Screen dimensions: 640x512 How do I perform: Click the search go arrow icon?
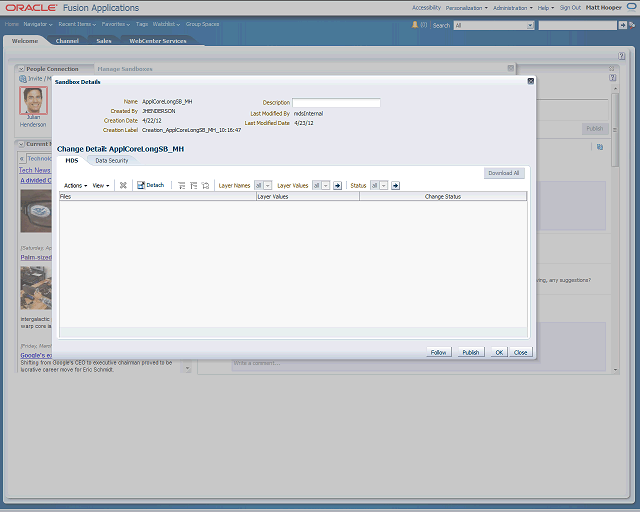click(622, 25)
